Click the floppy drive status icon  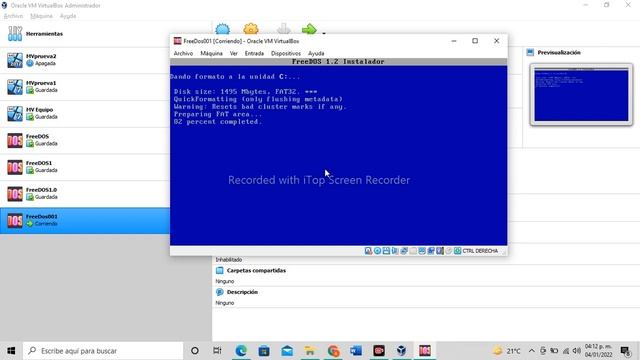[x=386, y=251]
